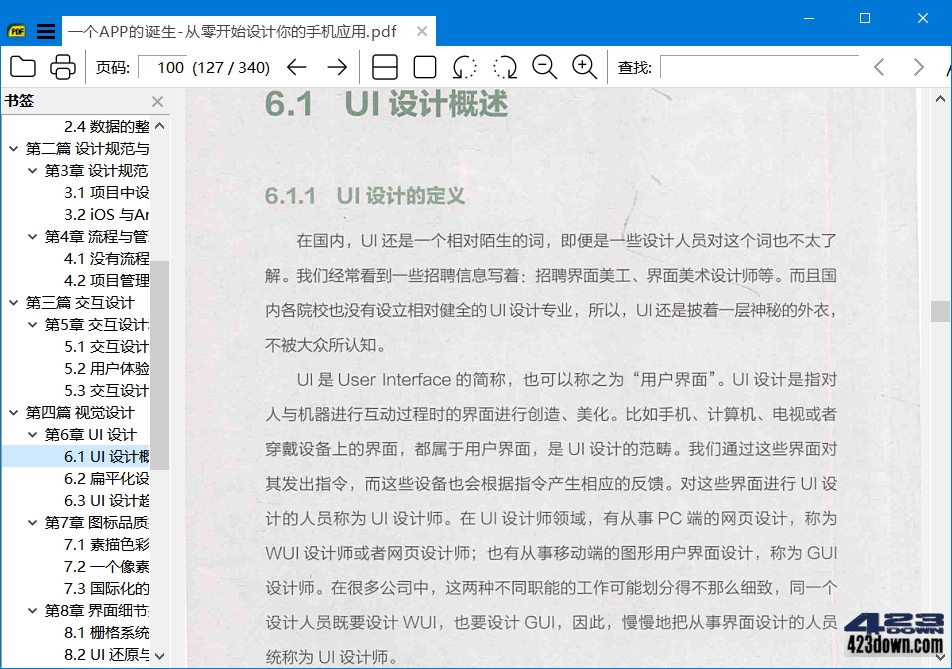
Task: Collapse the 第7章 图标品质 chapter
Action: [31, 521]
